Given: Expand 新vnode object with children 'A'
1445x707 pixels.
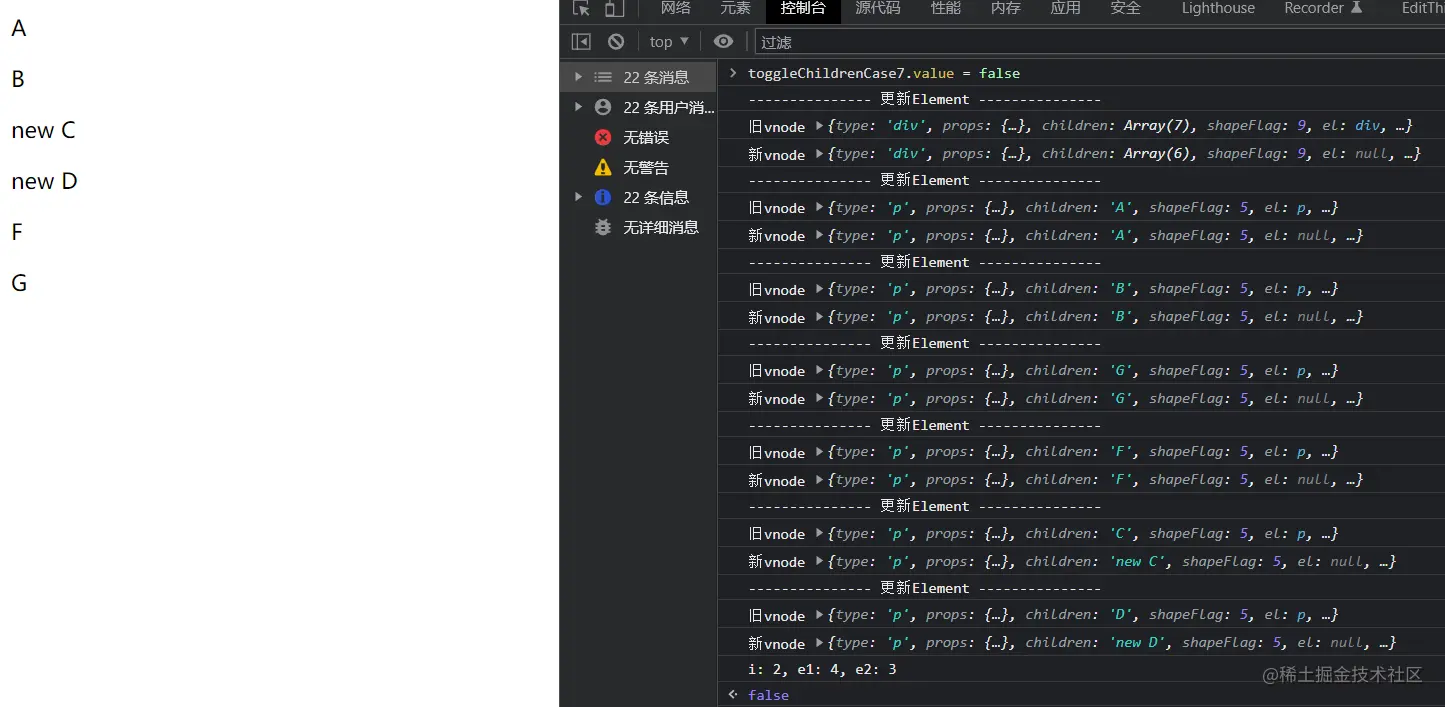Looking at the screenshot, I should [x=820, y=236].
